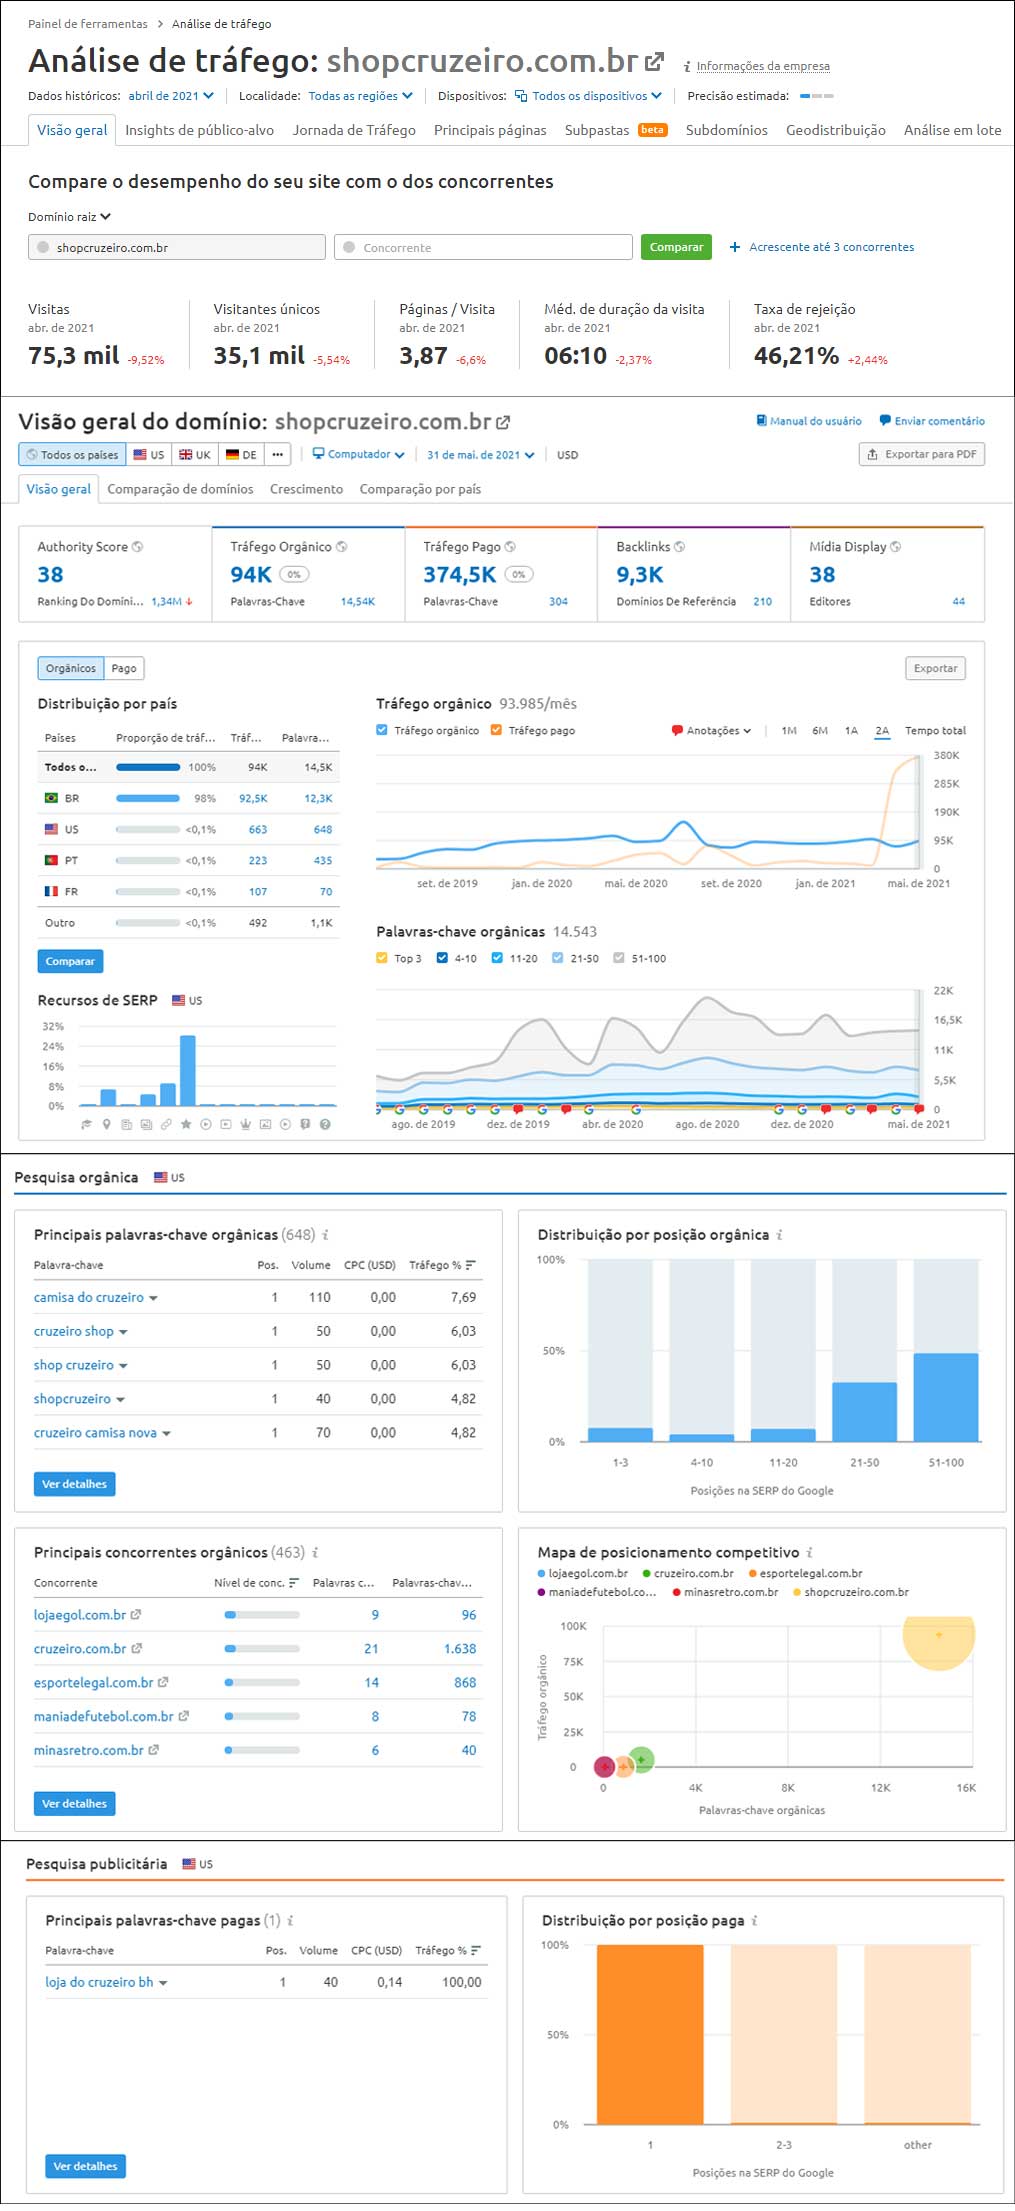Click info icon beside Principais palavras-chave orgânicas
Viewport: 1015px width, 2211px height.
(325, 1235)
